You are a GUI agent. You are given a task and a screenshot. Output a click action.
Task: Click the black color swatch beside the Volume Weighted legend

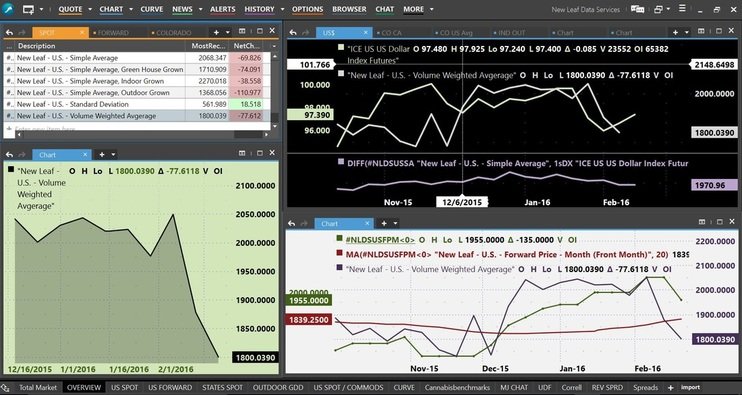[x=11, y=170]
